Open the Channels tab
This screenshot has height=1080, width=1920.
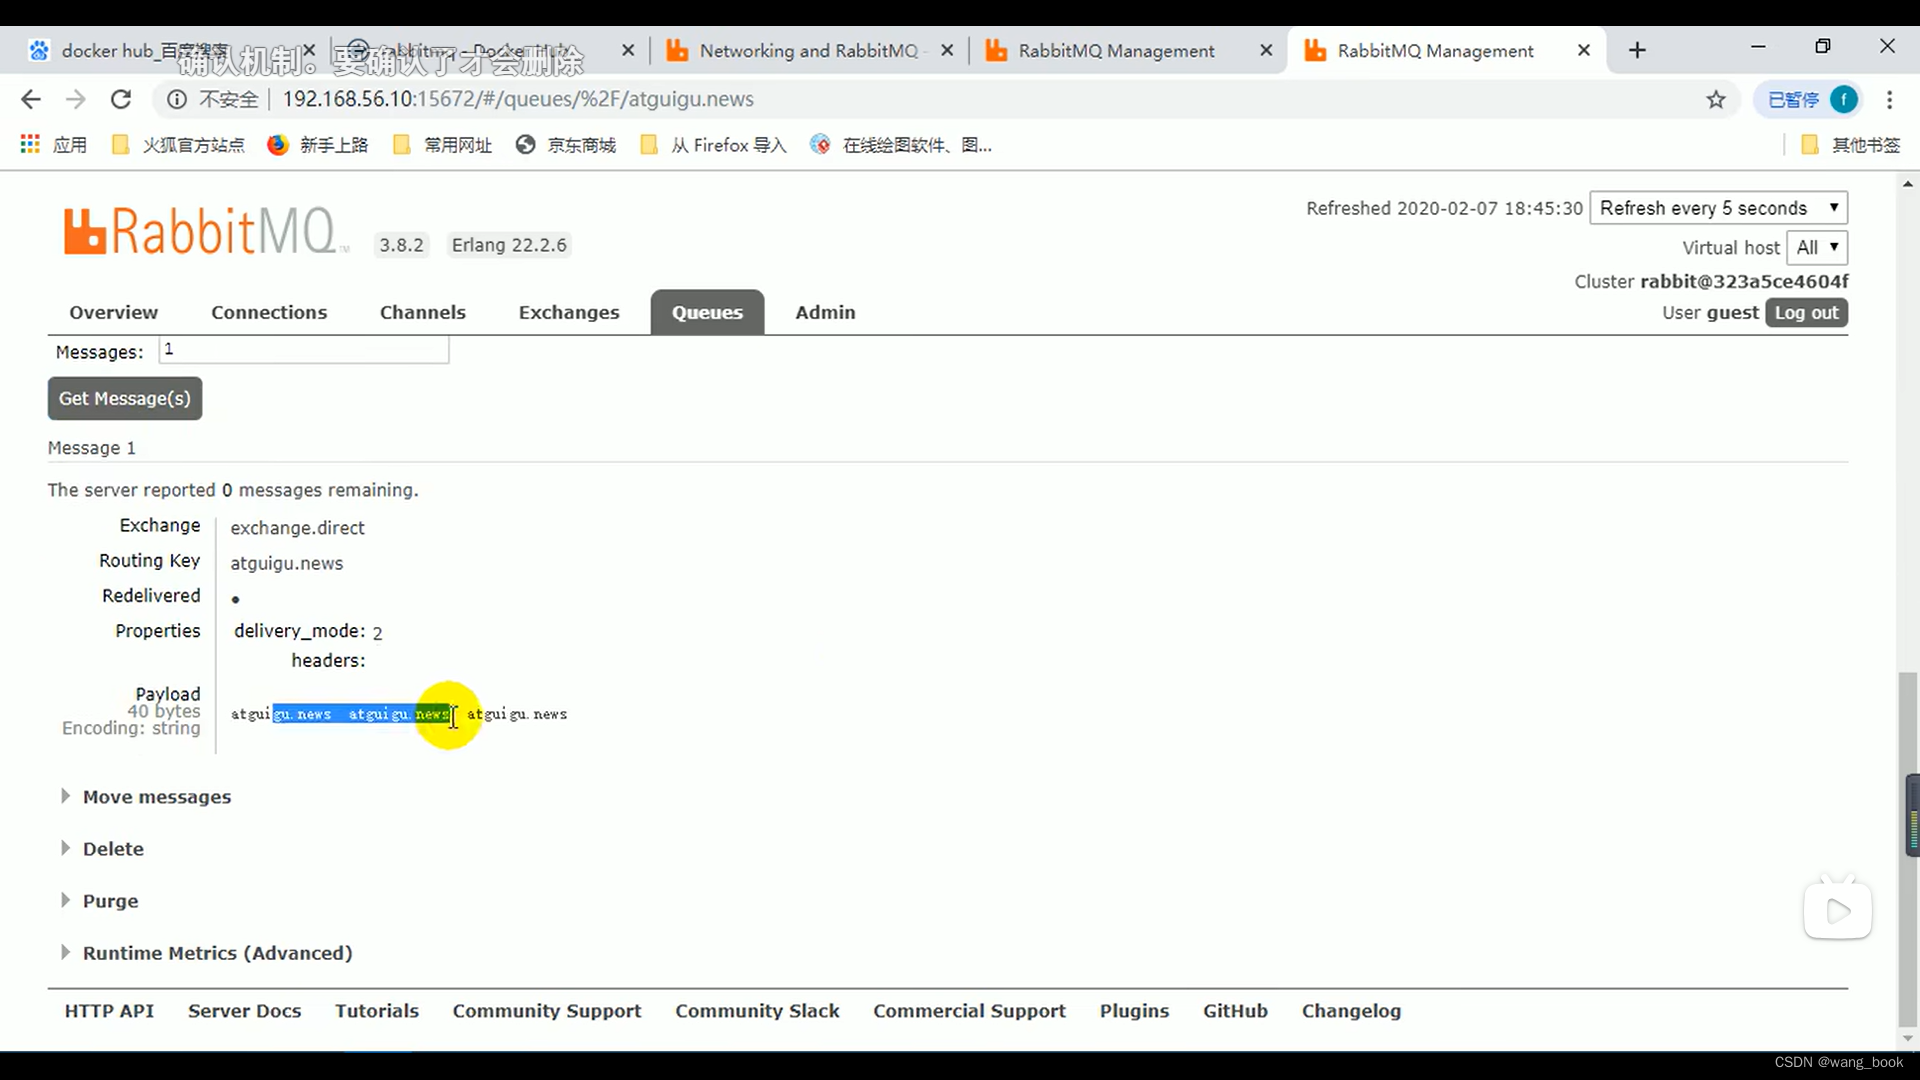[x=422, y=312]
